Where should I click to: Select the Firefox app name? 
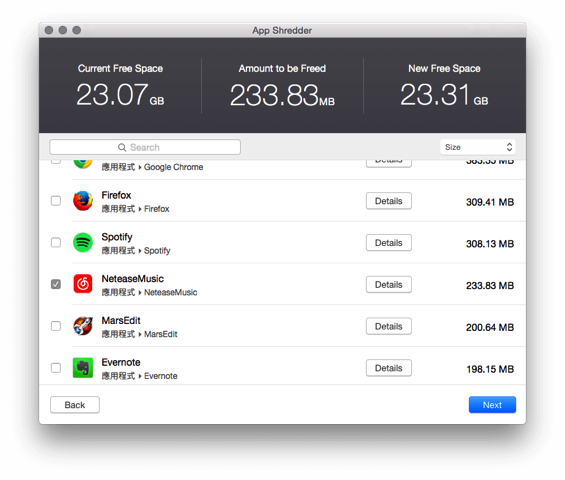coord(116,195)
